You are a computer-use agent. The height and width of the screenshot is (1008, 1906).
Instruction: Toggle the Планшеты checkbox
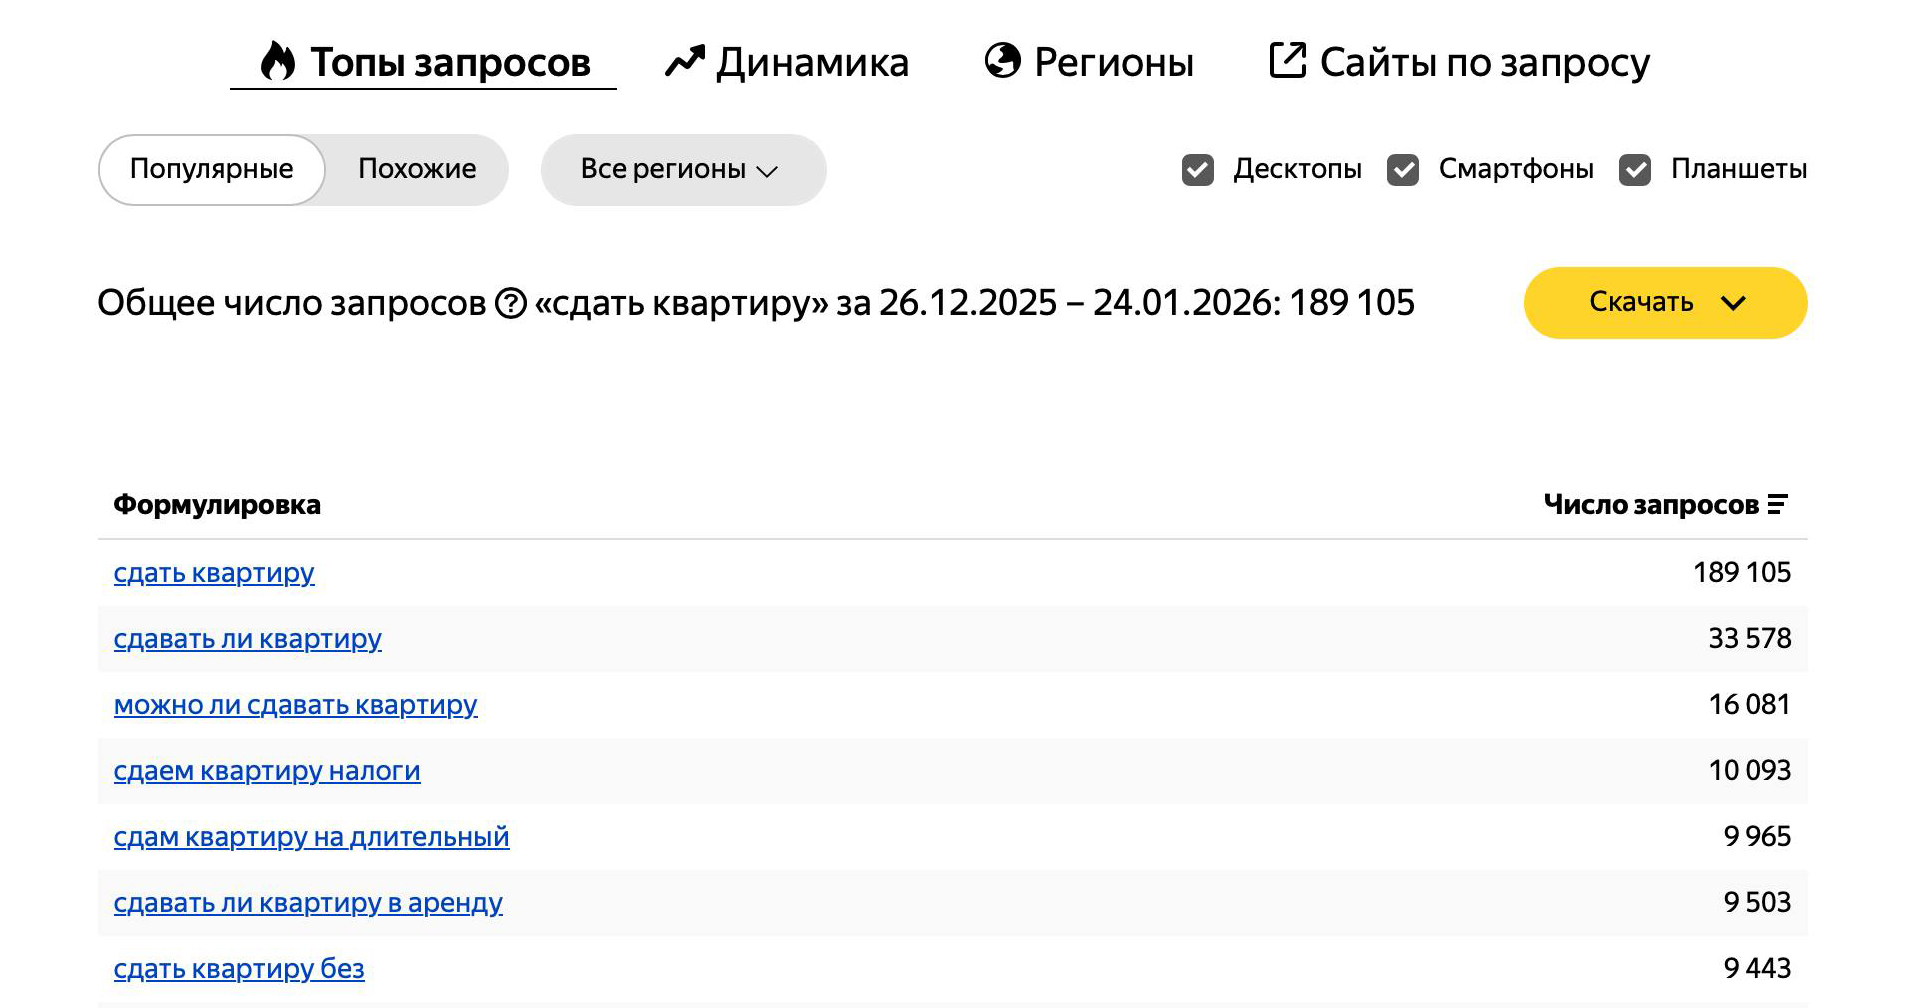(1635, 170)
